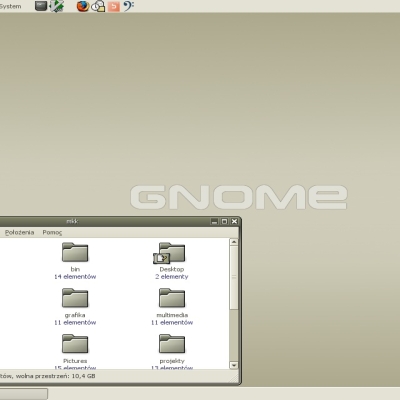Launch the bass clef music application
The width and height of the screenshot is (400, 400).
pyautogui.click(x=128, y=6)
